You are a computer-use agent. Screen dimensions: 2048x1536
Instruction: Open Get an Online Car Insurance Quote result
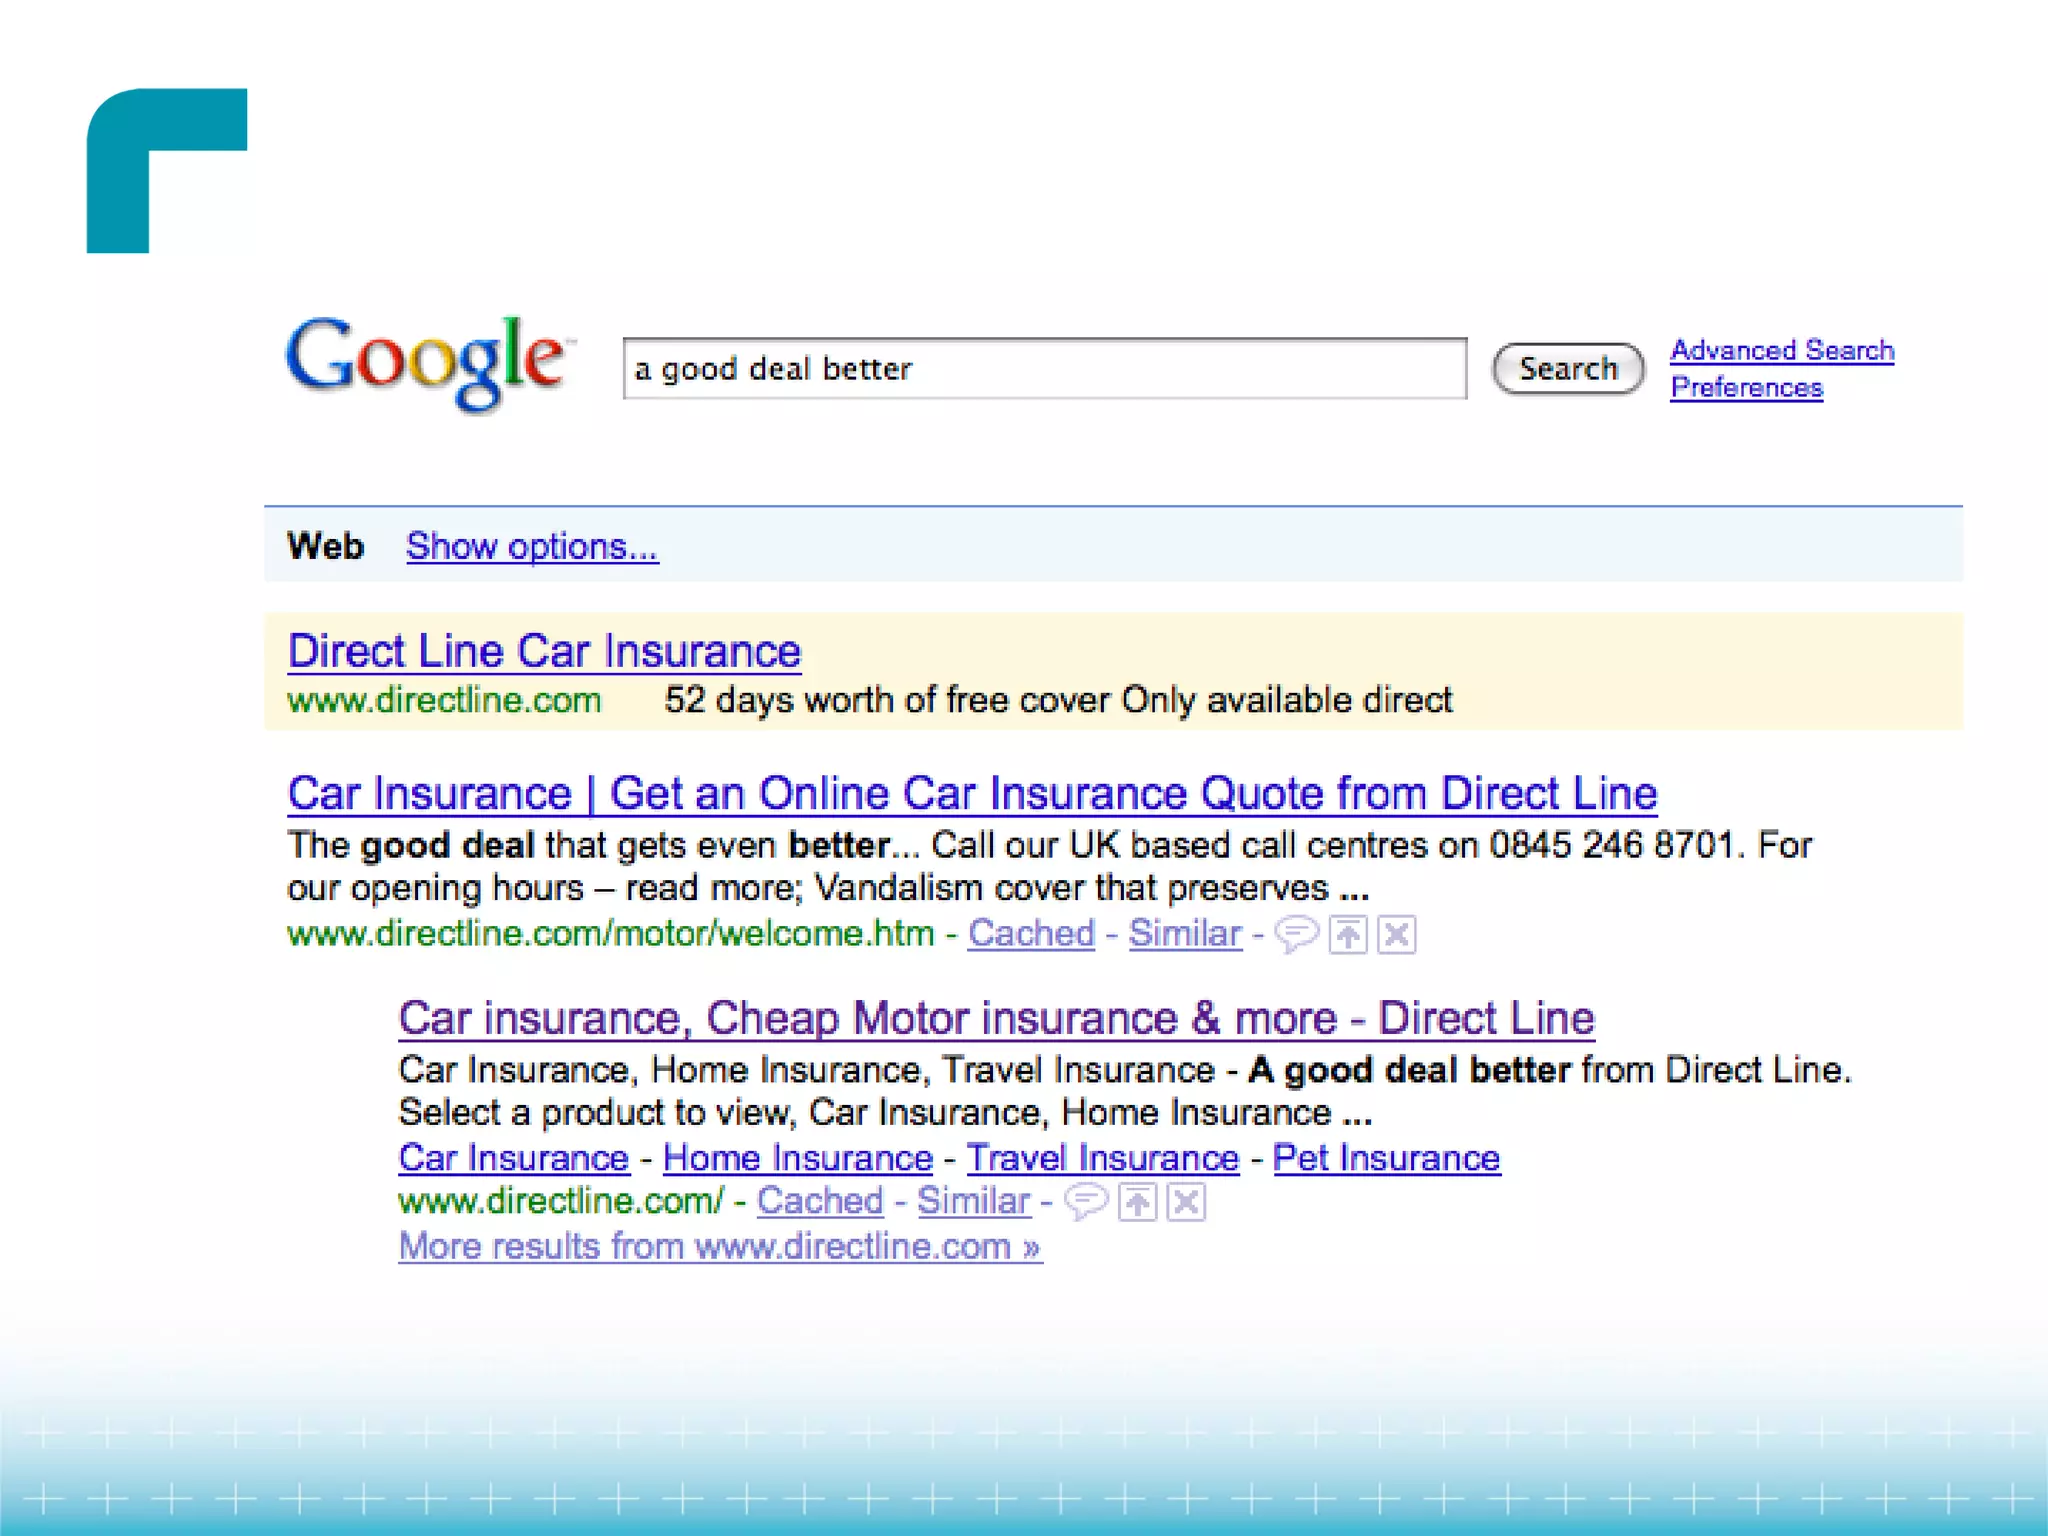tap(971, 794)
